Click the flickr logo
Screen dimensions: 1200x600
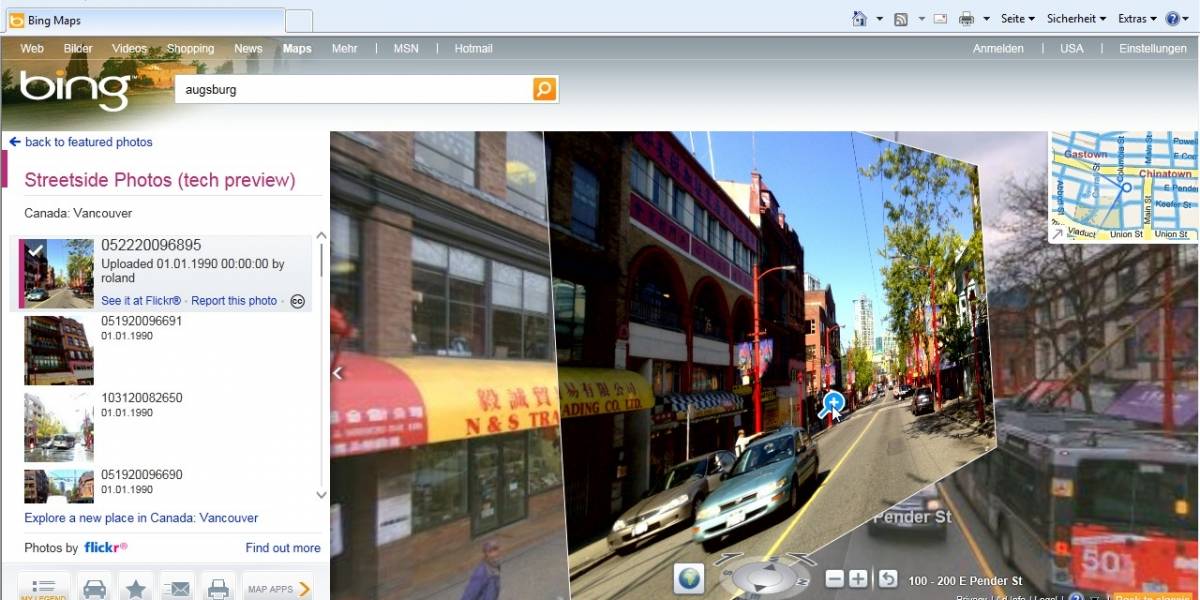(105, 548)
